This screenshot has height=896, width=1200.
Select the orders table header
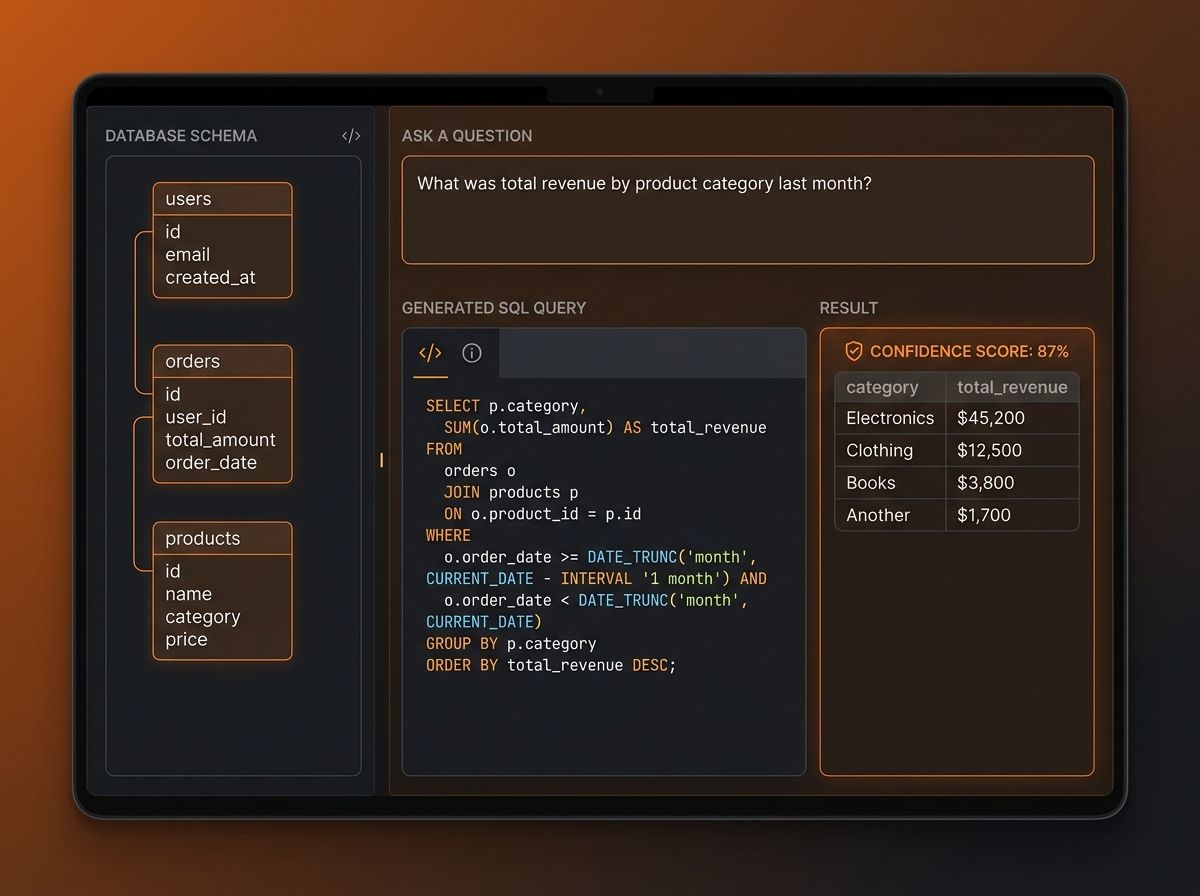point(223,361)
